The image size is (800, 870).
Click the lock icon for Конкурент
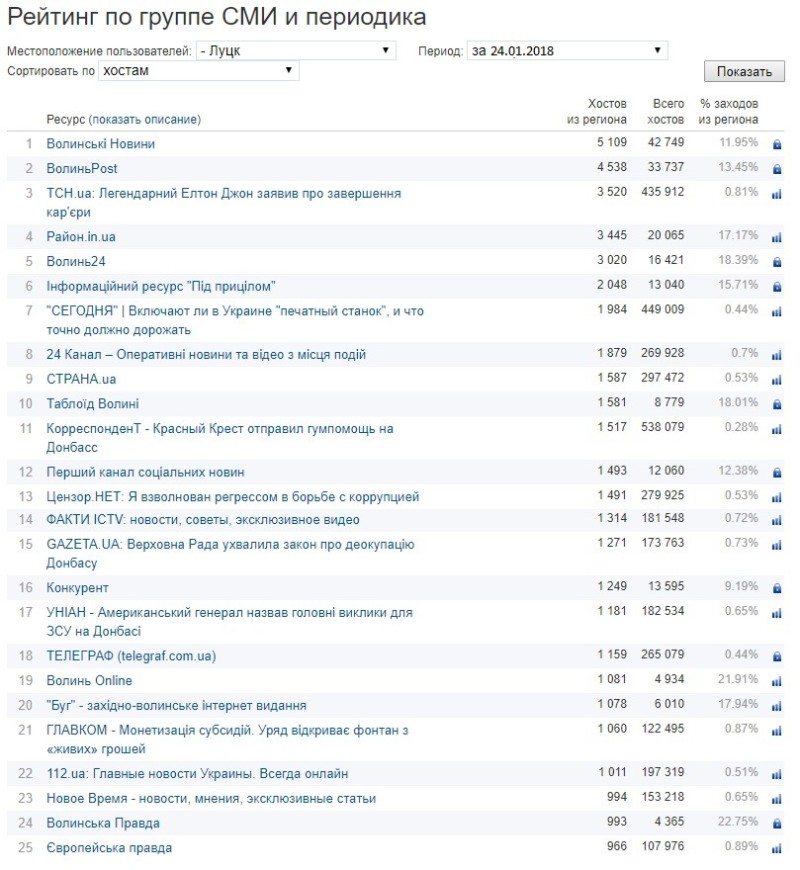776,589
